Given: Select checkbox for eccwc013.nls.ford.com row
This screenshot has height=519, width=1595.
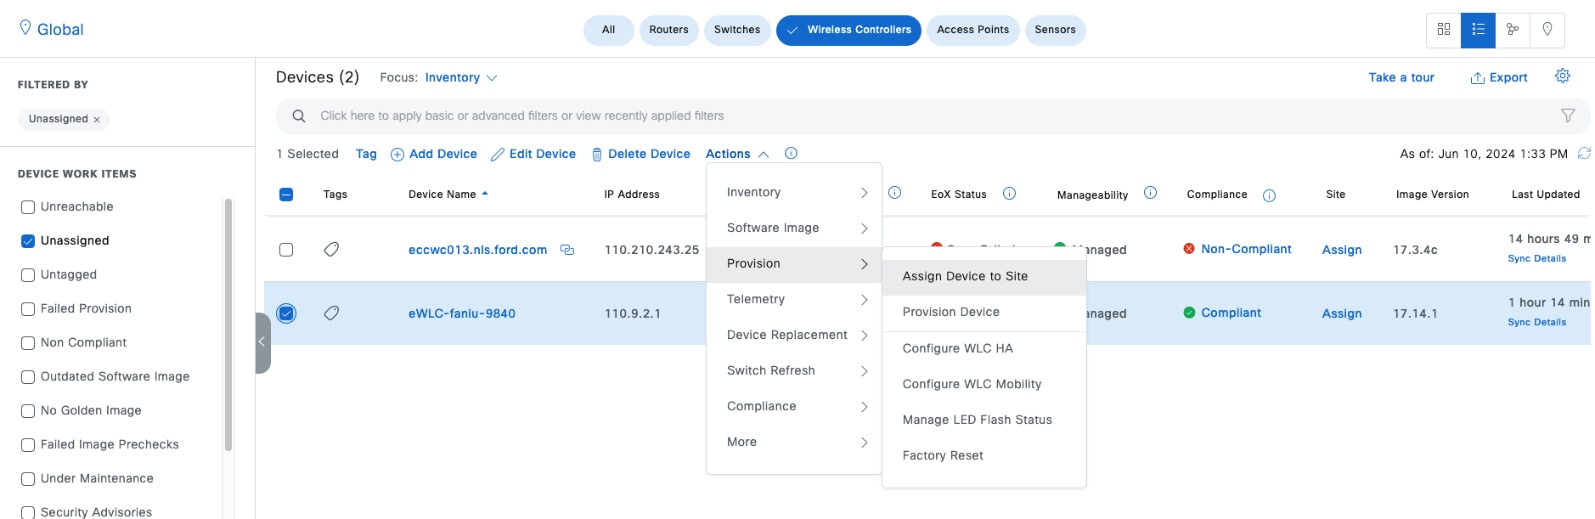Looking at the screenshot, I should pyautogui.click(x=286, y=250).
